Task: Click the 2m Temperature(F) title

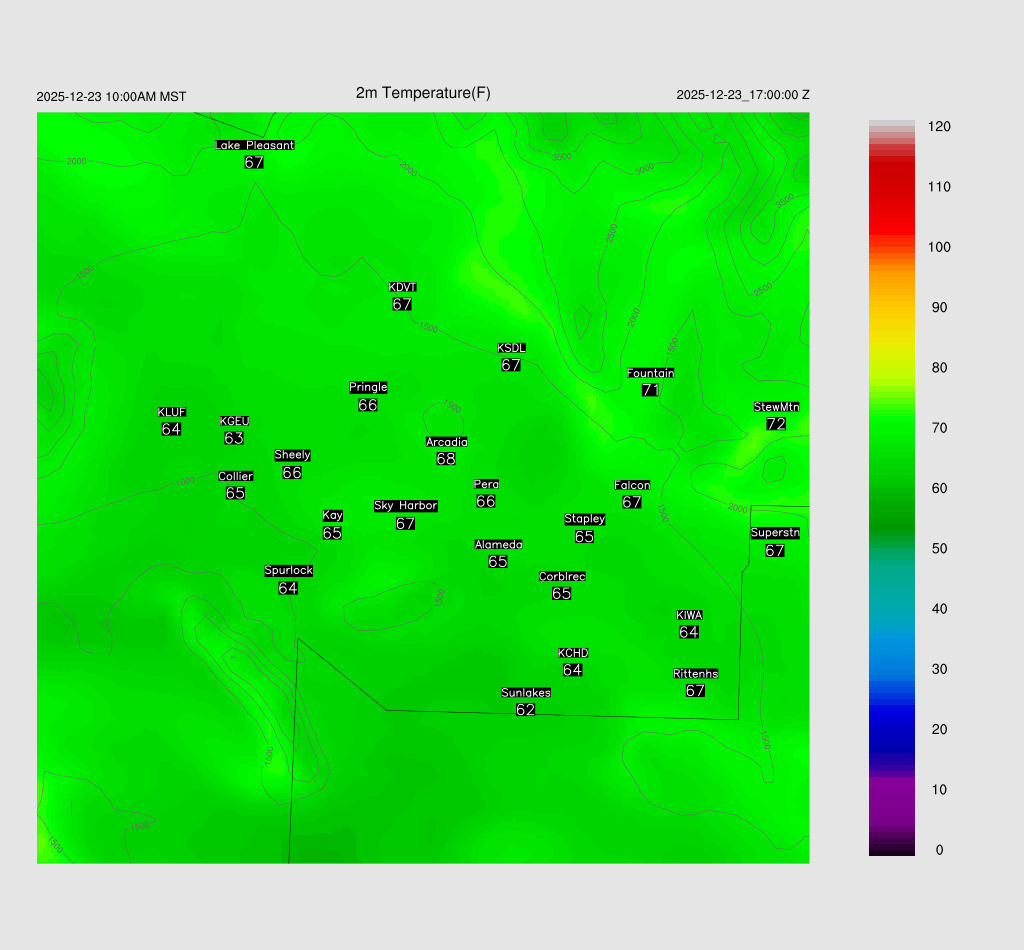Action: (x=423, y=93)
